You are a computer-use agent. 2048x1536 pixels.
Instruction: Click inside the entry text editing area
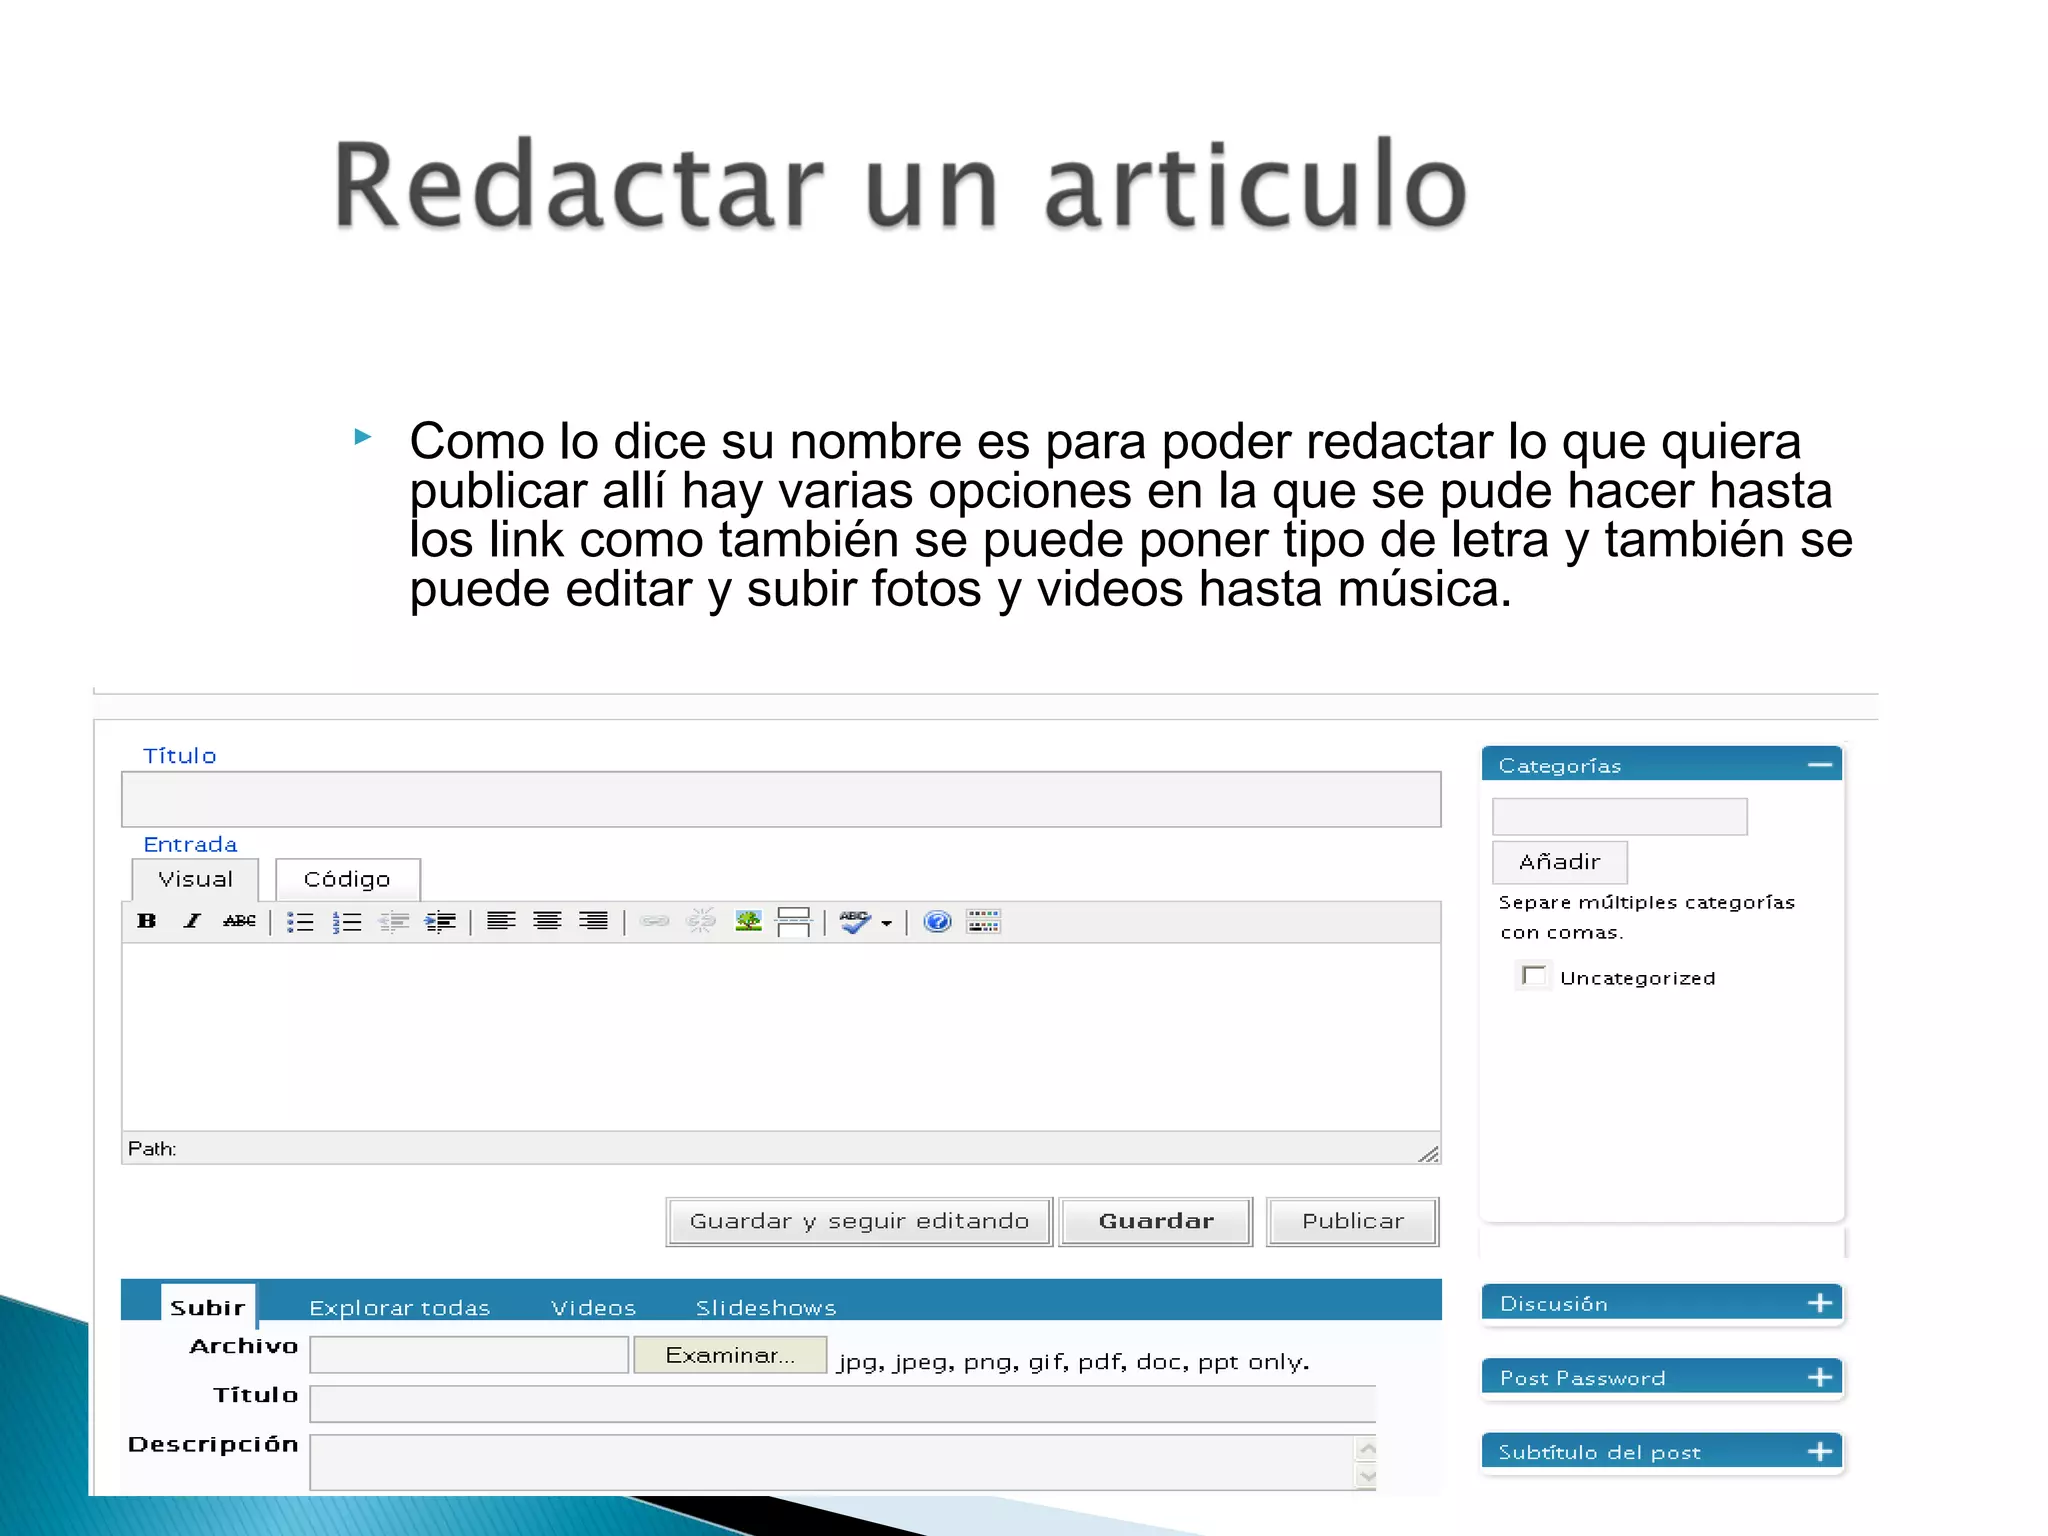pyautogui.click(x=781, y=1037)
